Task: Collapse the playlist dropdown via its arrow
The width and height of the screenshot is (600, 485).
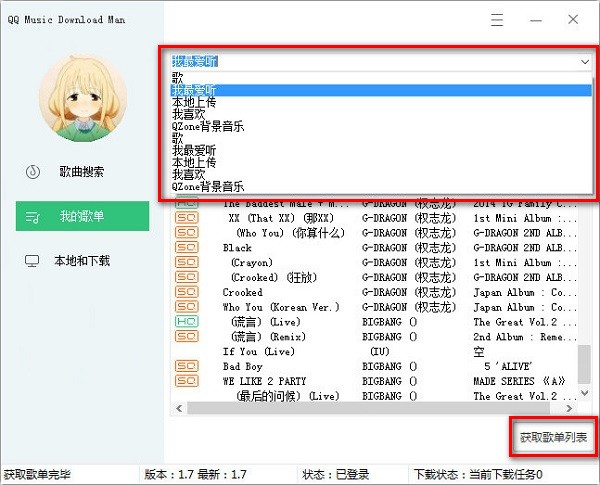Action: pos(584,61)
